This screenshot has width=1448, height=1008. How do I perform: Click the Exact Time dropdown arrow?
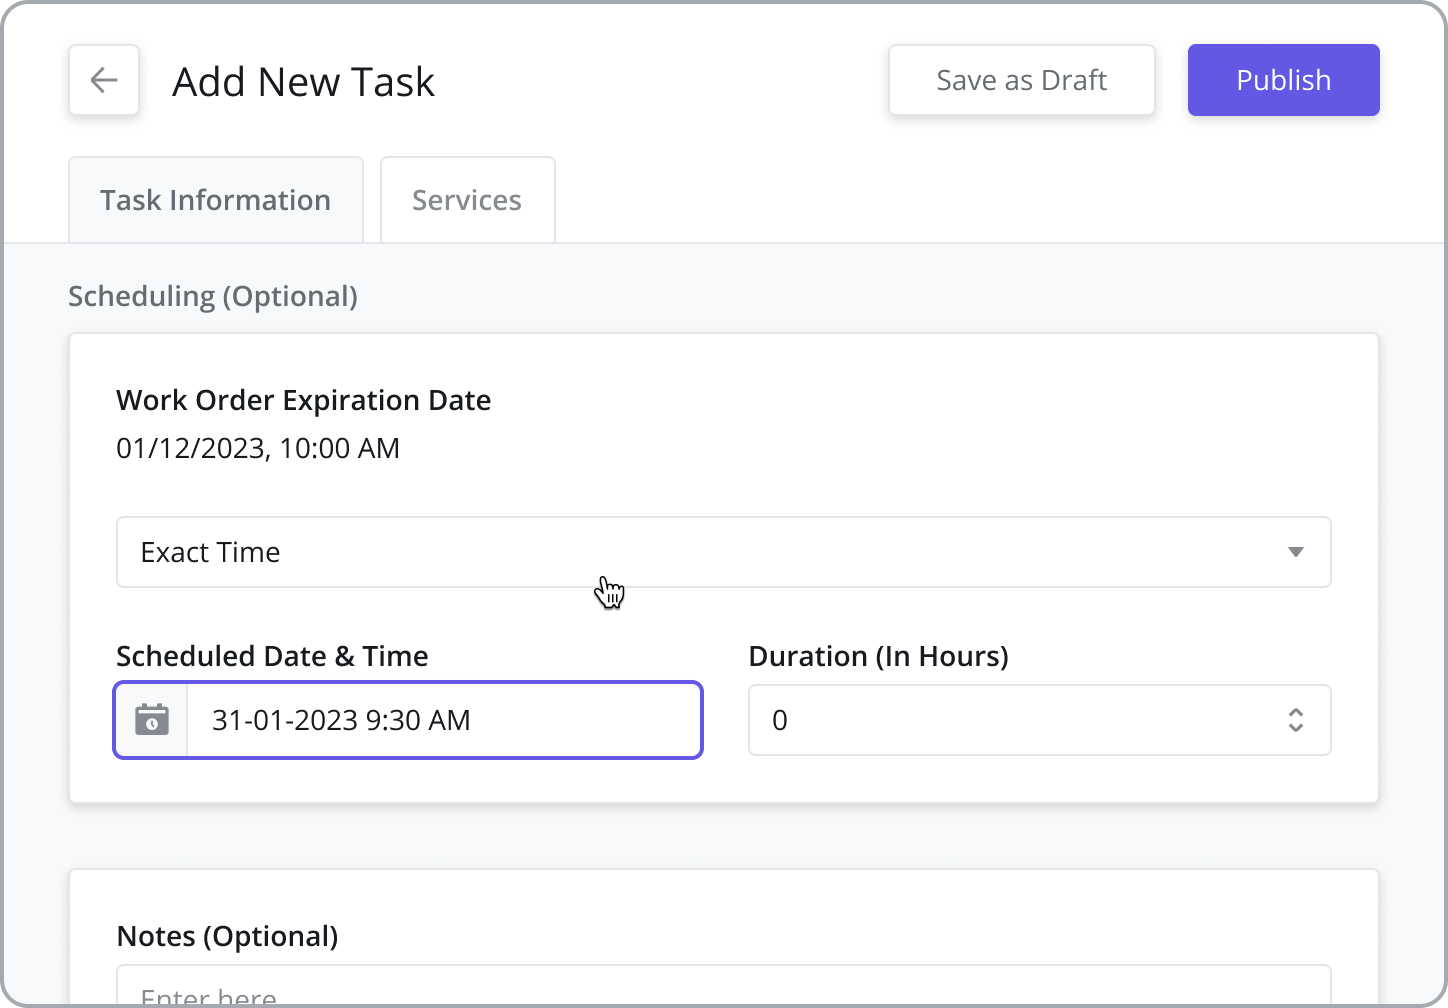click(x=1296, y=552)
